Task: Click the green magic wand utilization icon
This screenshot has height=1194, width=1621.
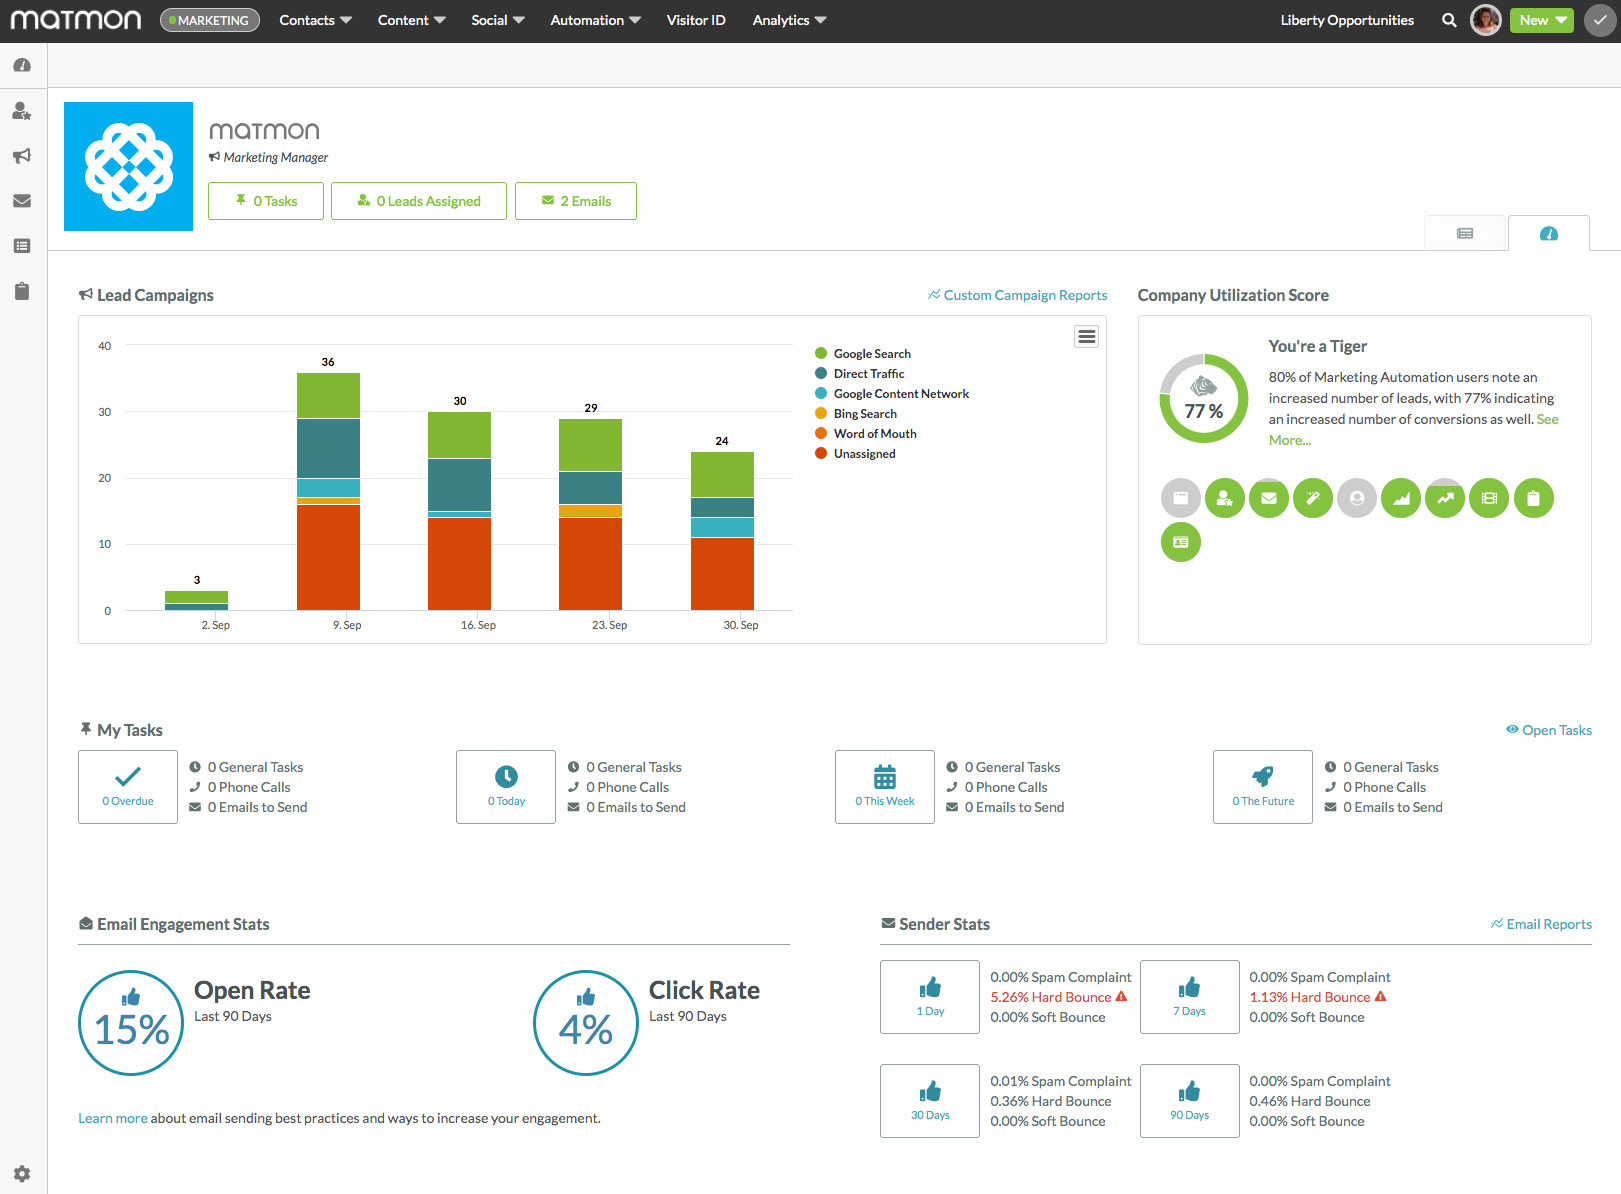Action: (1313, 498)
